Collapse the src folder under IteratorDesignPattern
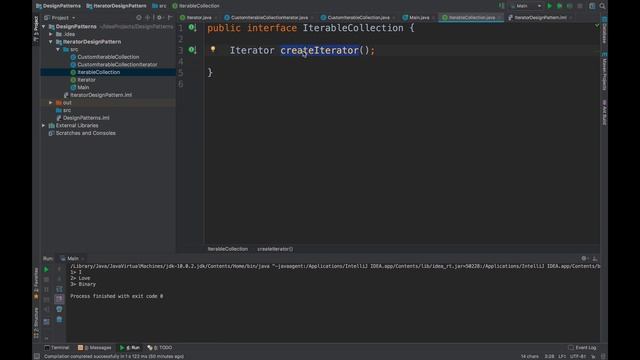 pos(58,49)
